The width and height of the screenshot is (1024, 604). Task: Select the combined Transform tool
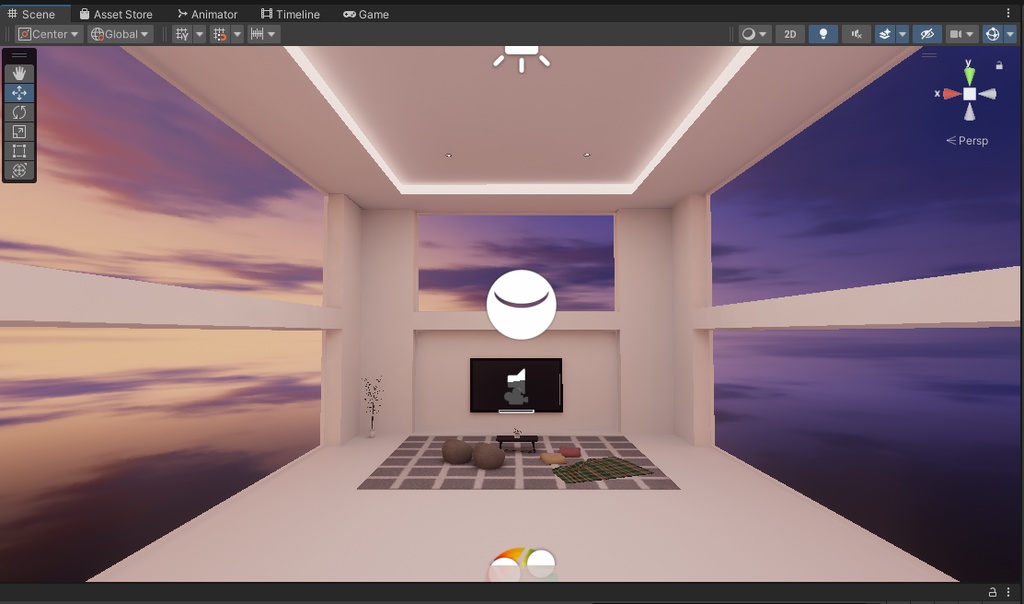18,171
